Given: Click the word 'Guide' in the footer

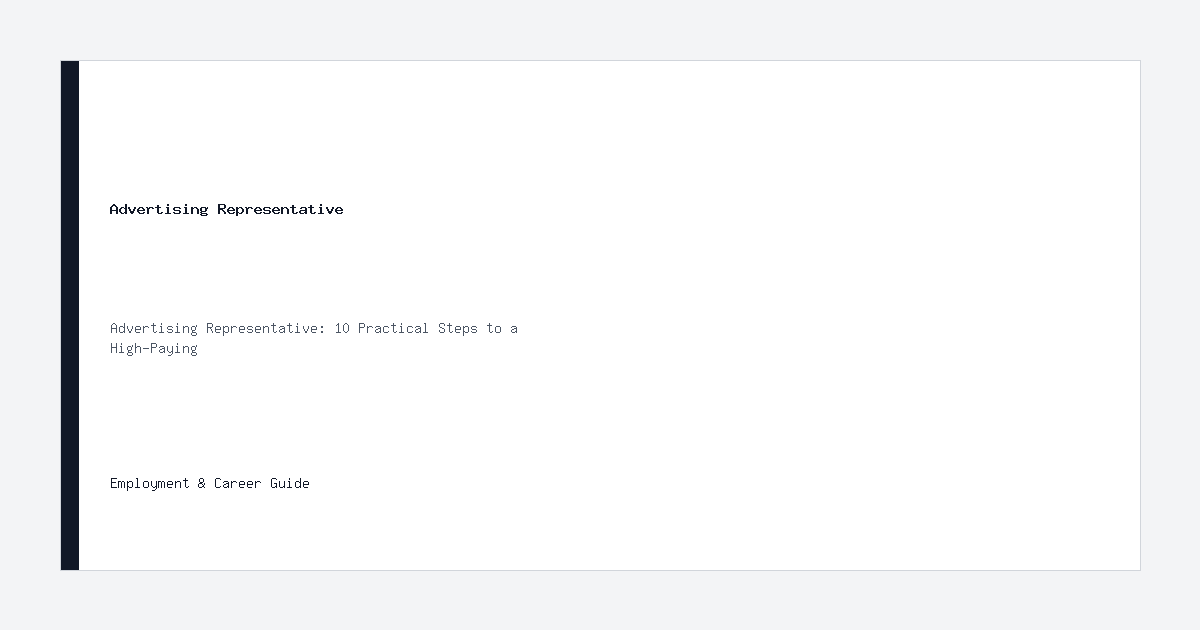Looking at the screenshot, I should click(x=290, y=483).
